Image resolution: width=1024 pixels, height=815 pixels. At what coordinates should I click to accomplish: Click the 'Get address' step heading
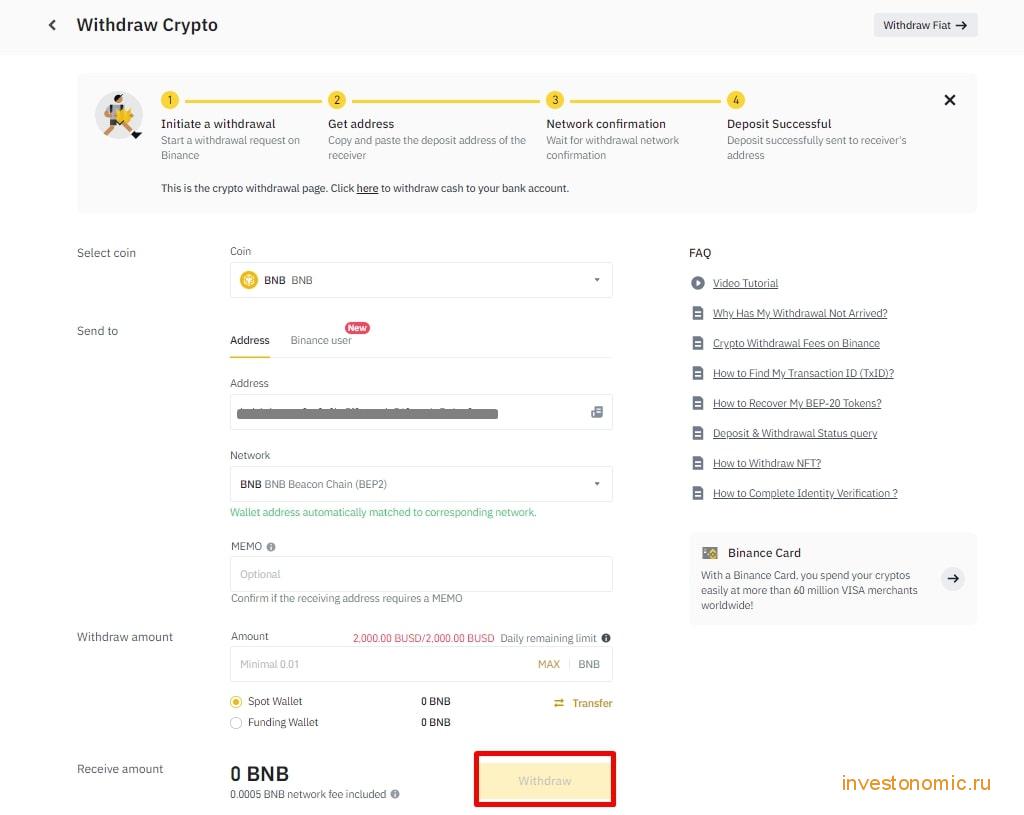361,124
